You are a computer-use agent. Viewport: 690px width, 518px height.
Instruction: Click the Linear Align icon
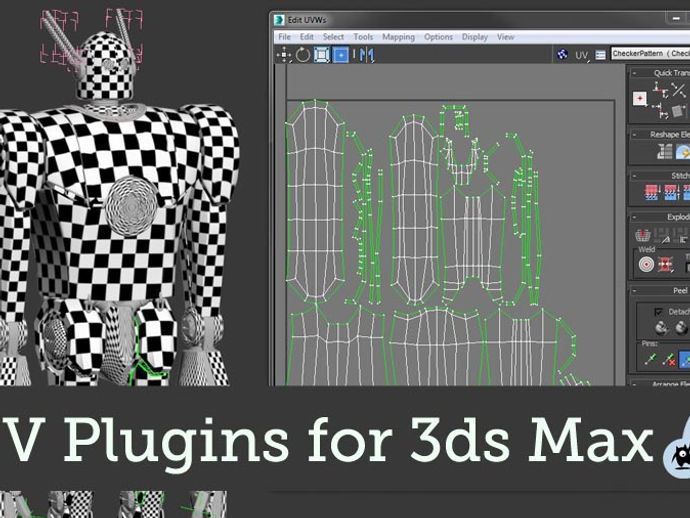coord(678,90)
